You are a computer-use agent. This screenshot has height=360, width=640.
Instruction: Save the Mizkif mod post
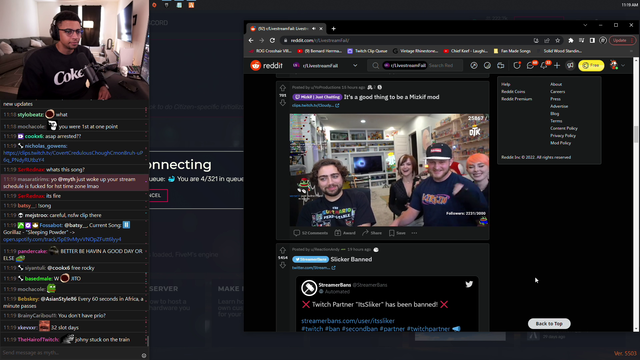tap(397, 233)
